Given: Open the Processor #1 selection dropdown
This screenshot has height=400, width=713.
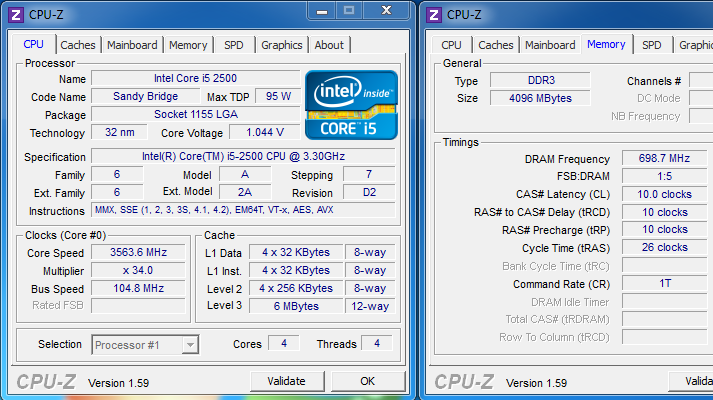Looking at the screenshot, I should pyautogui.click(x=145, y=345).
